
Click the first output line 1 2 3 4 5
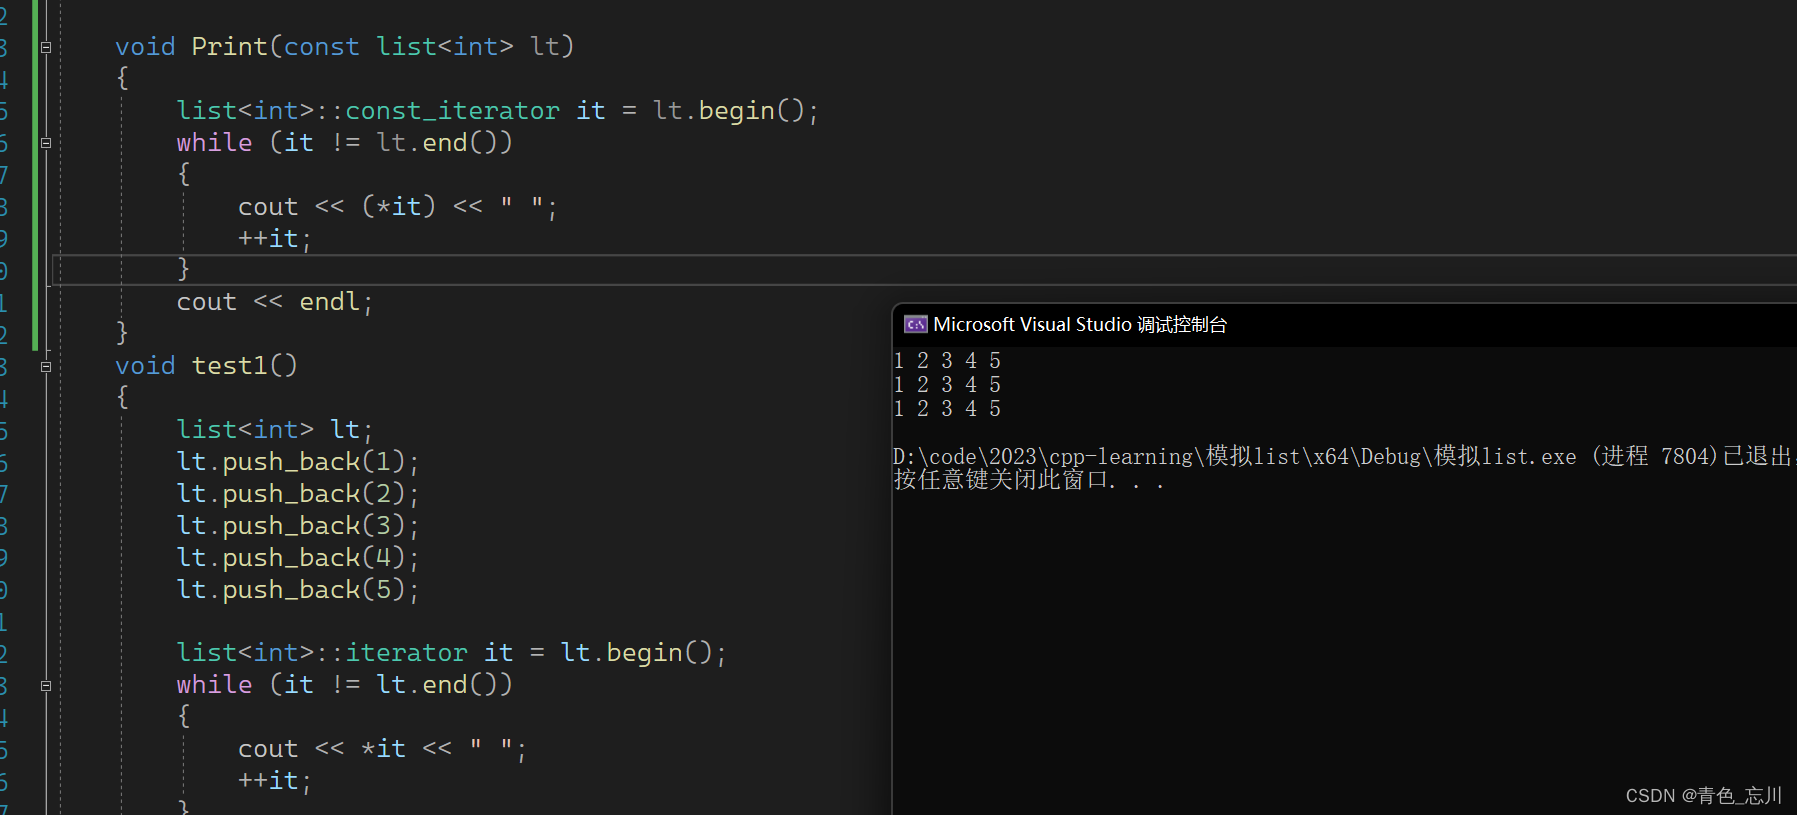pyautogui.click(x=947, y=360)
